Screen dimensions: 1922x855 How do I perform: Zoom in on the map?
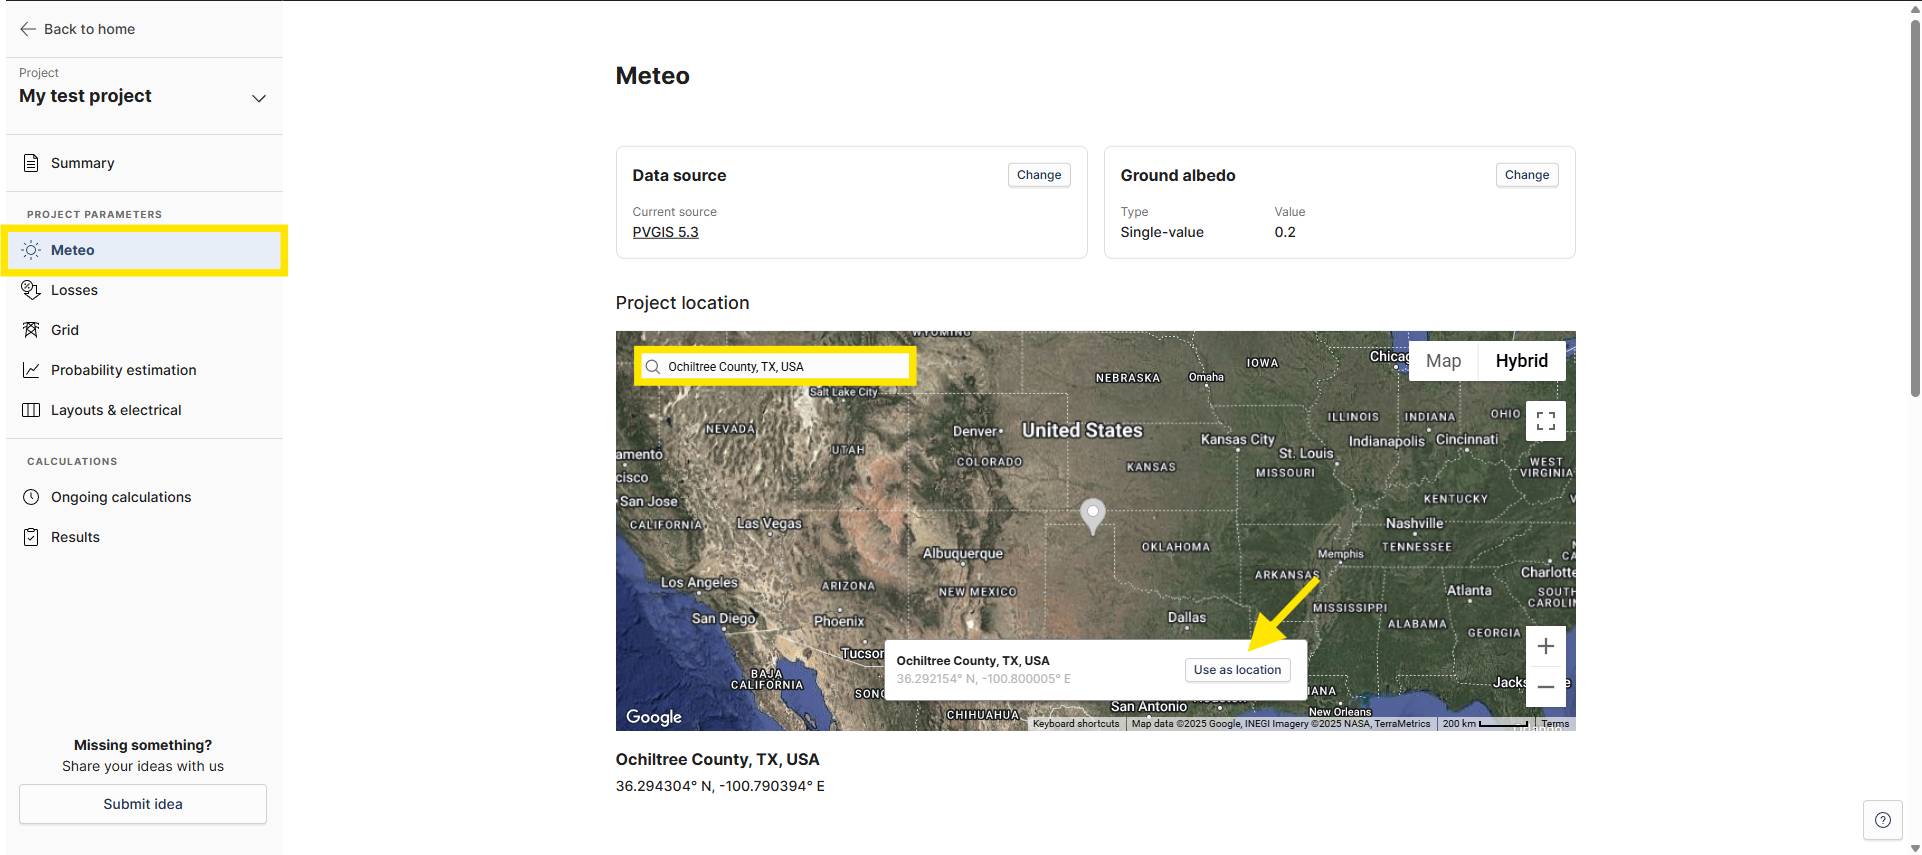pos(1546,646)
